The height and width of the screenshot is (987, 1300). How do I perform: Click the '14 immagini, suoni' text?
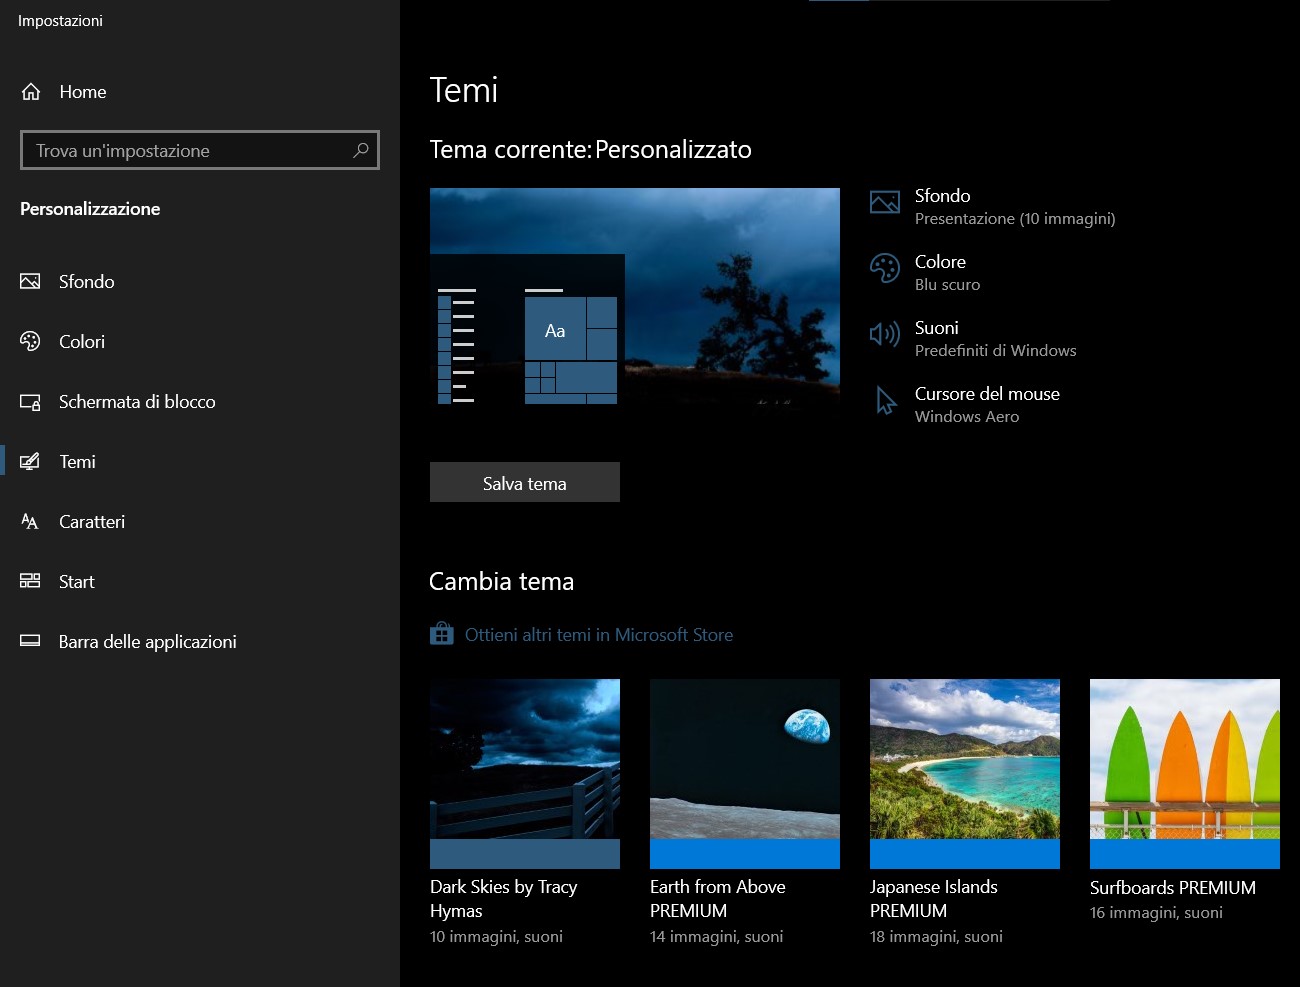(x=716, y=937)
